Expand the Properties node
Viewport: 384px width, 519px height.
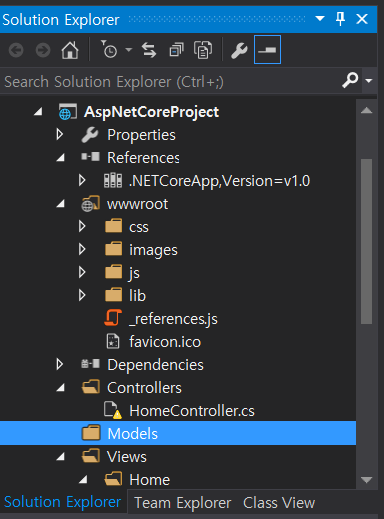(60, 134)
